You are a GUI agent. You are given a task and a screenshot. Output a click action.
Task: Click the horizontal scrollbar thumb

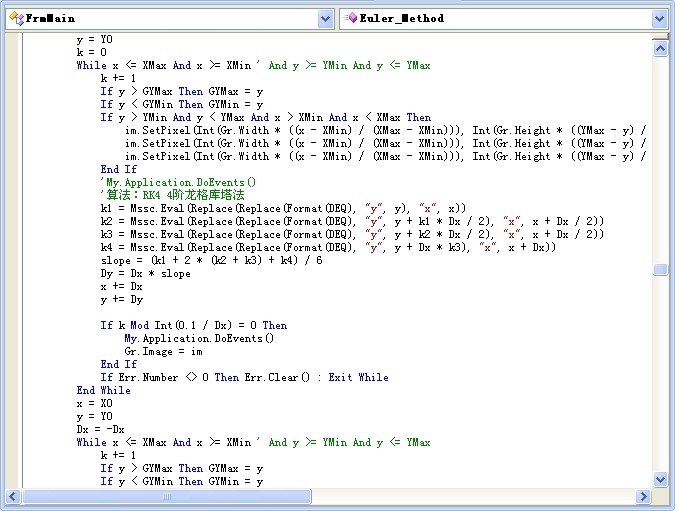[x=167, y=496]
